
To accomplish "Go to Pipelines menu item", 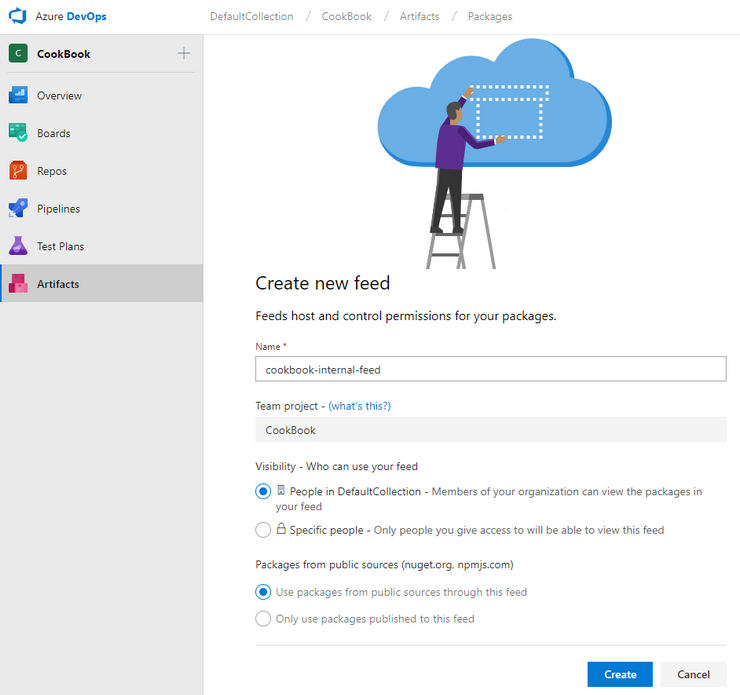I will [x=102, y=209].
